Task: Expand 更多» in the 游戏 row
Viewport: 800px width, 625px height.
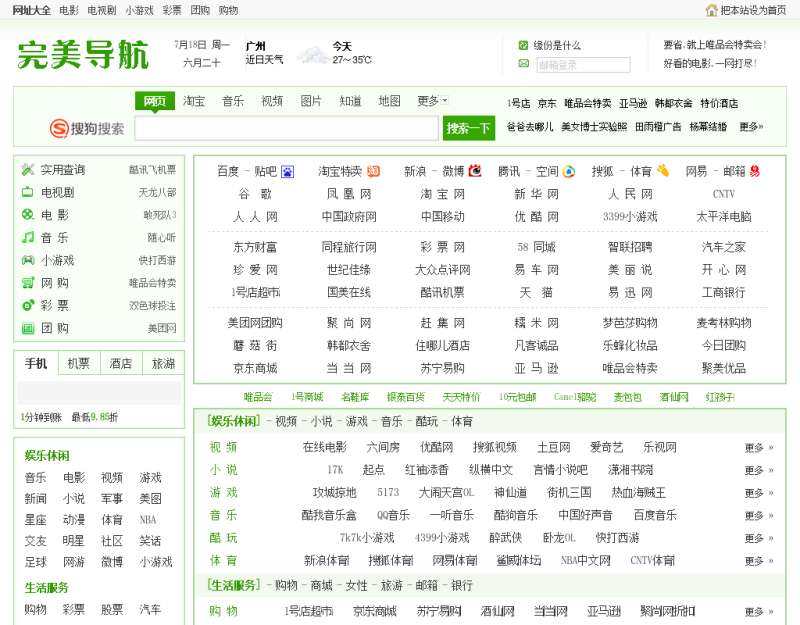Action: (759, 493)
